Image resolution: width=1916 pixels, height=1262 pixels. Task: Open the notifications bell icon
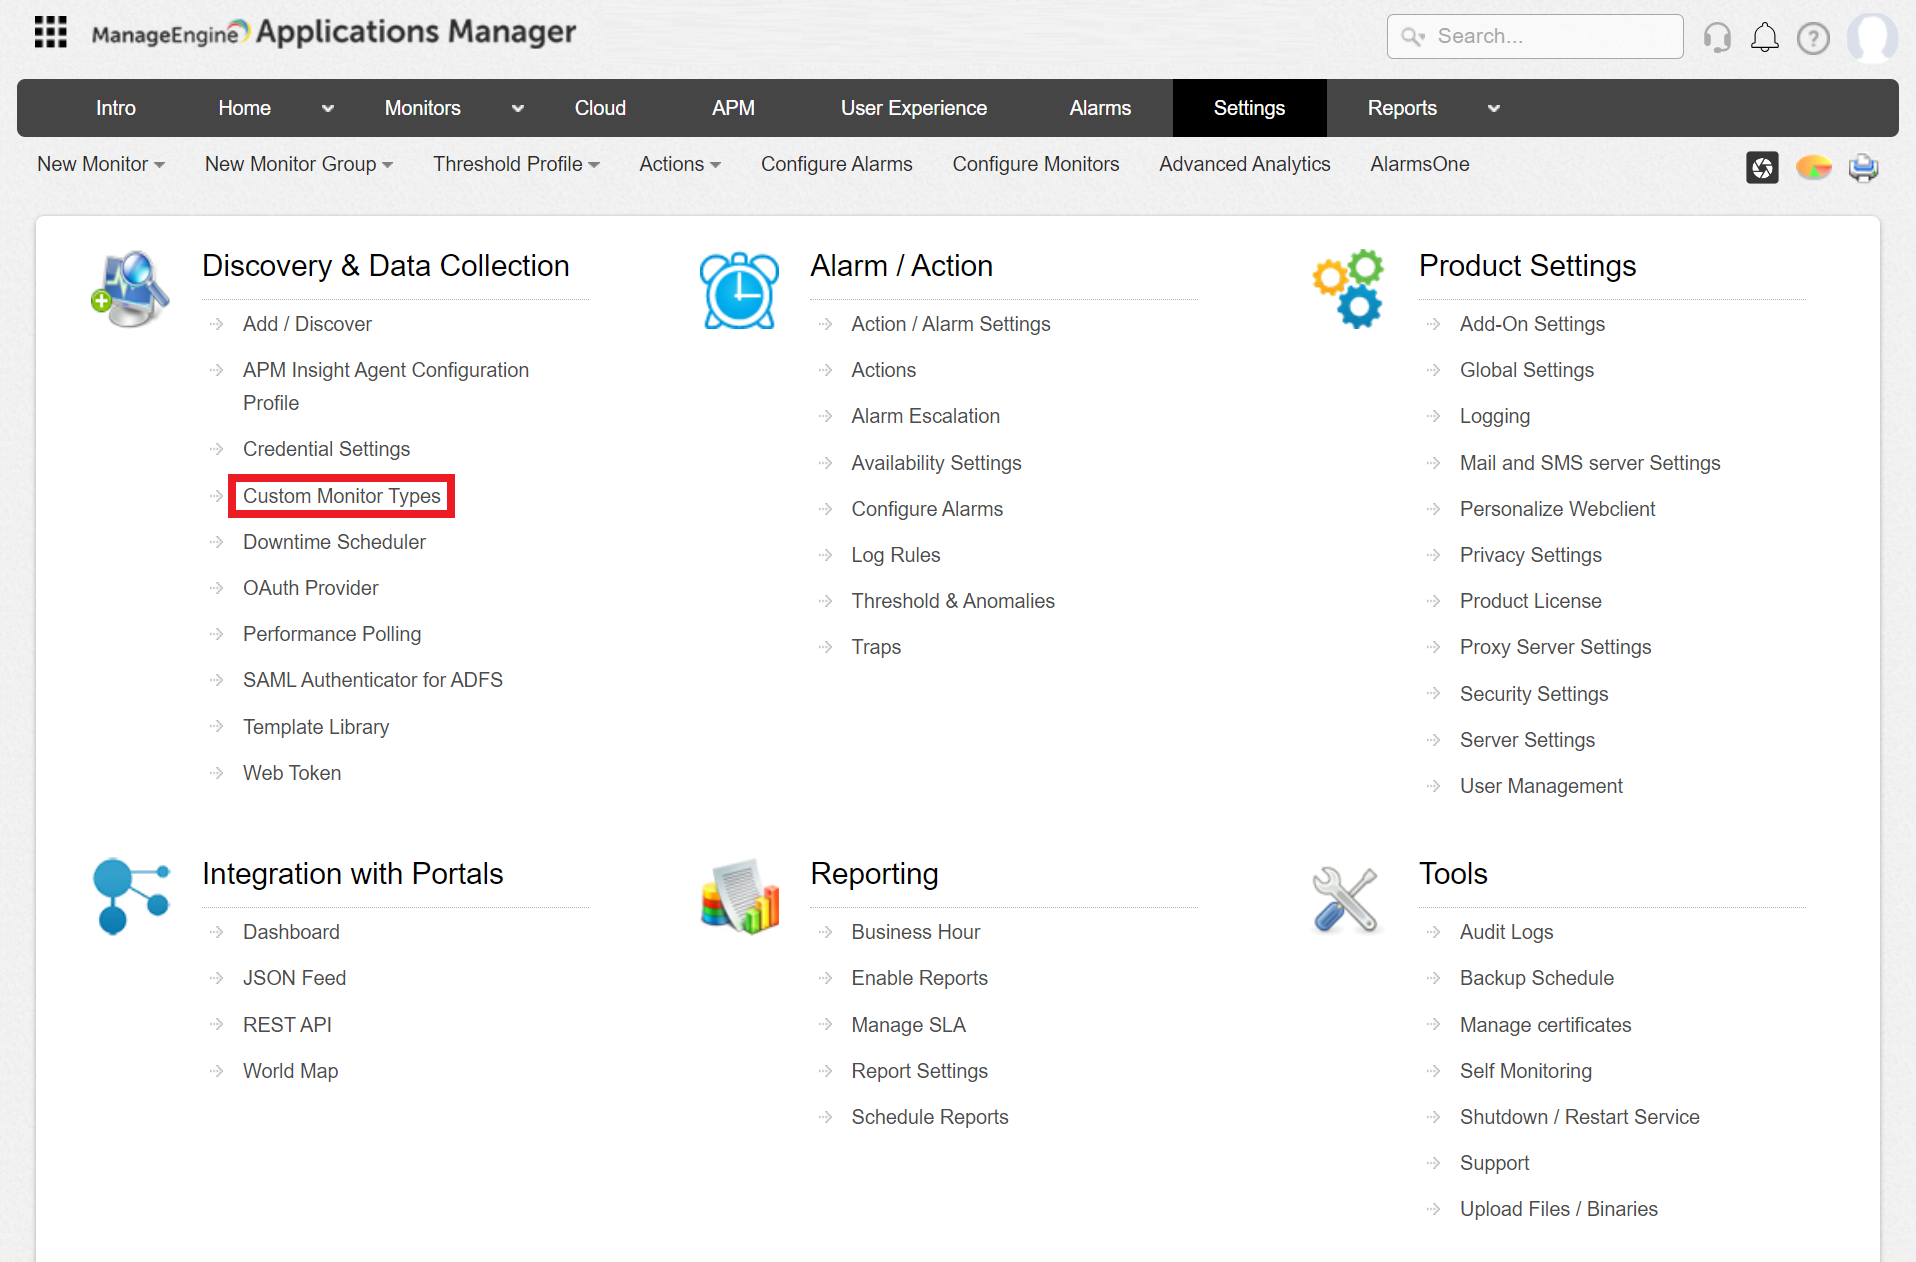(x=1764, y=38)
